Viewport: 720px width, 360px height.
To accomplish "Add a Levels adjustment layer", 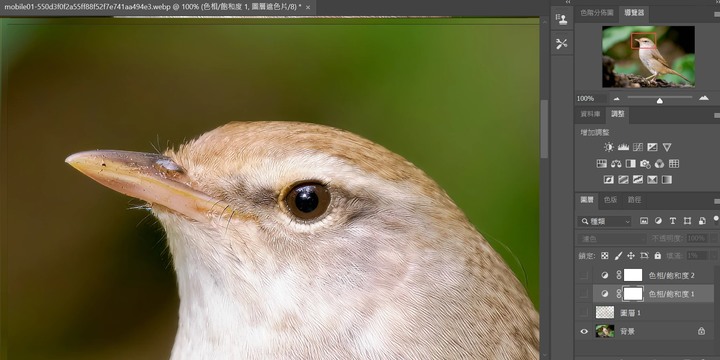I will coord(623,147).
